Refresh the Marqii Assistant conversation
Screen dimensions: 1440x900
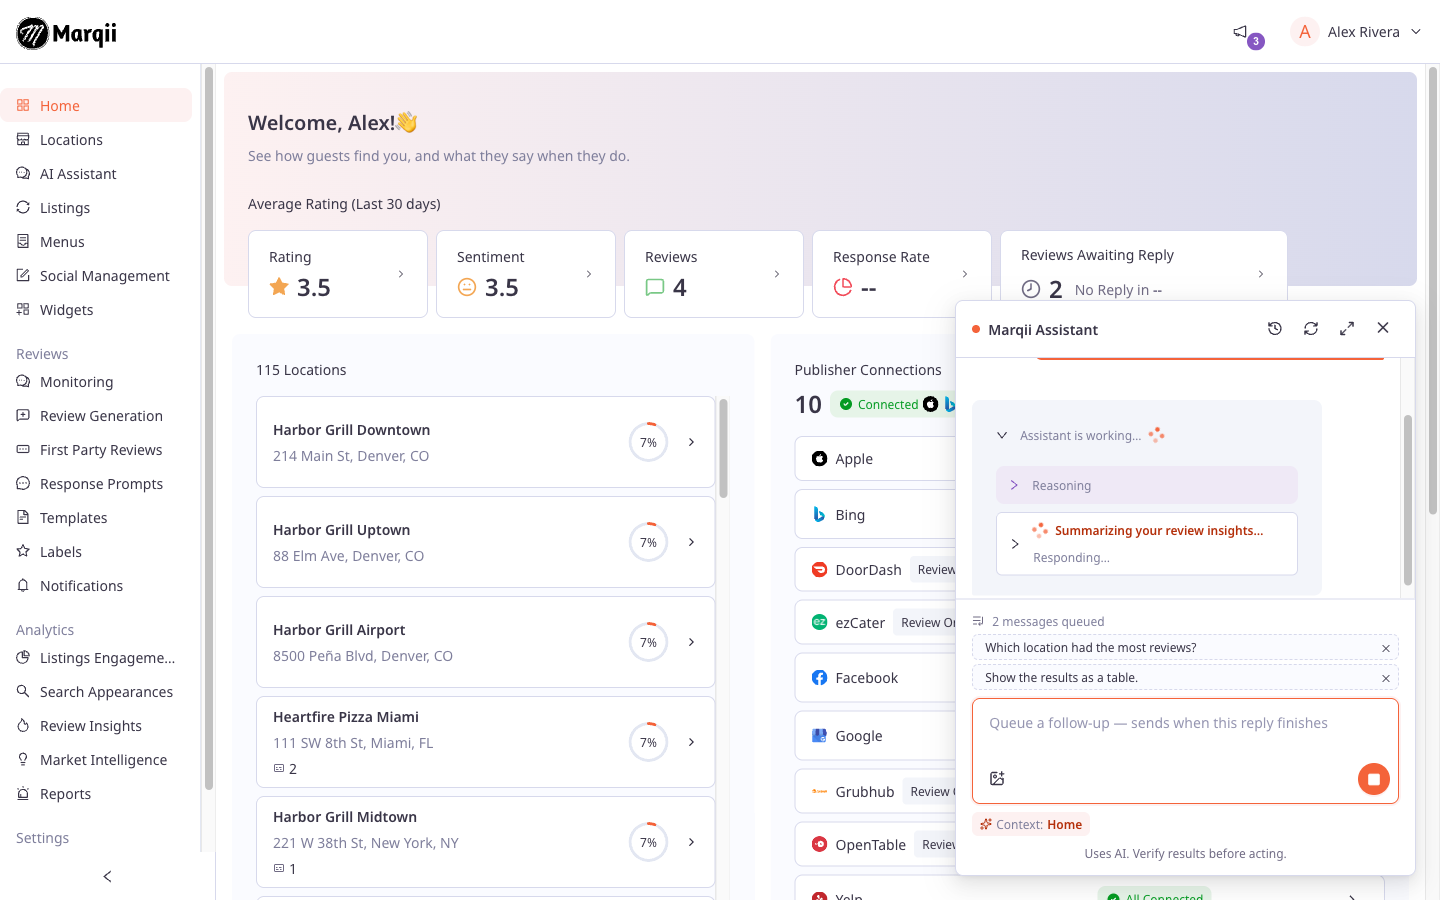tap(1311, 328)
